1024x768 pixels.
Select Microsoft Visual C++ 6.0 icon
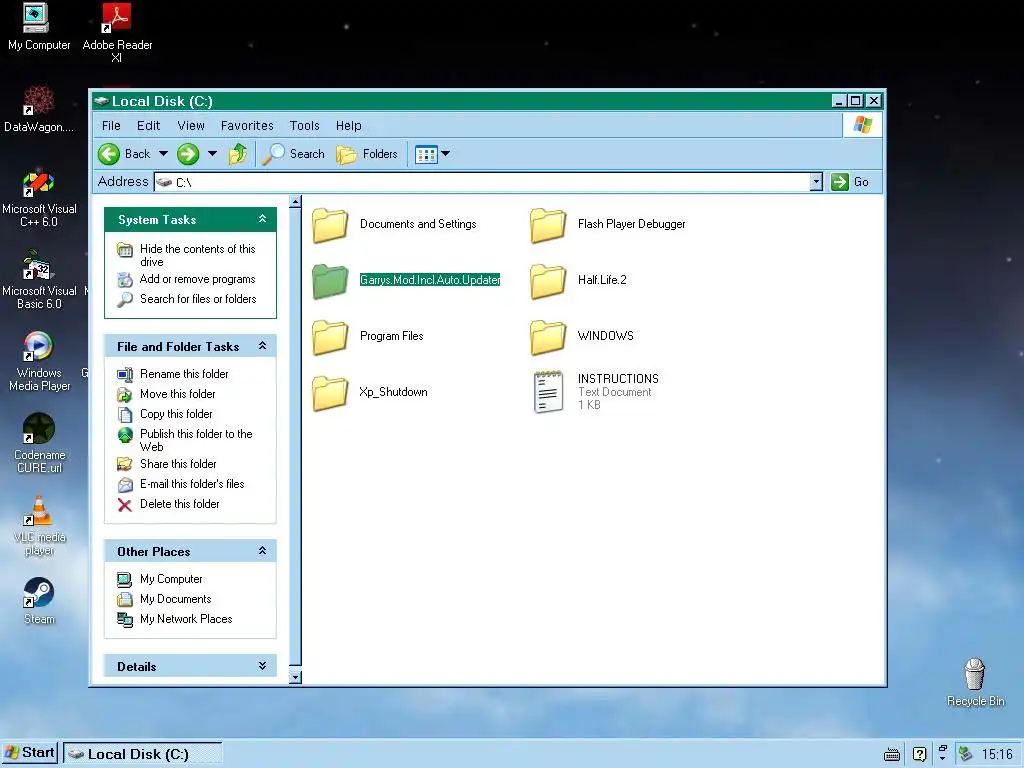39,198
